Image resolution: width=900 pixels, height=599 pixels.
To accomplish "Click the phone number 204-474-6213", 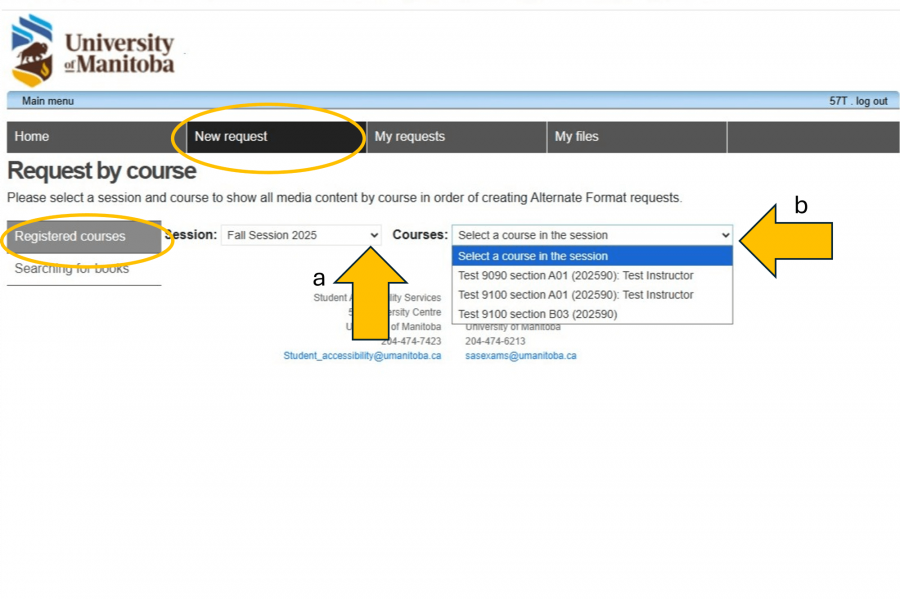I will (495, 341).
